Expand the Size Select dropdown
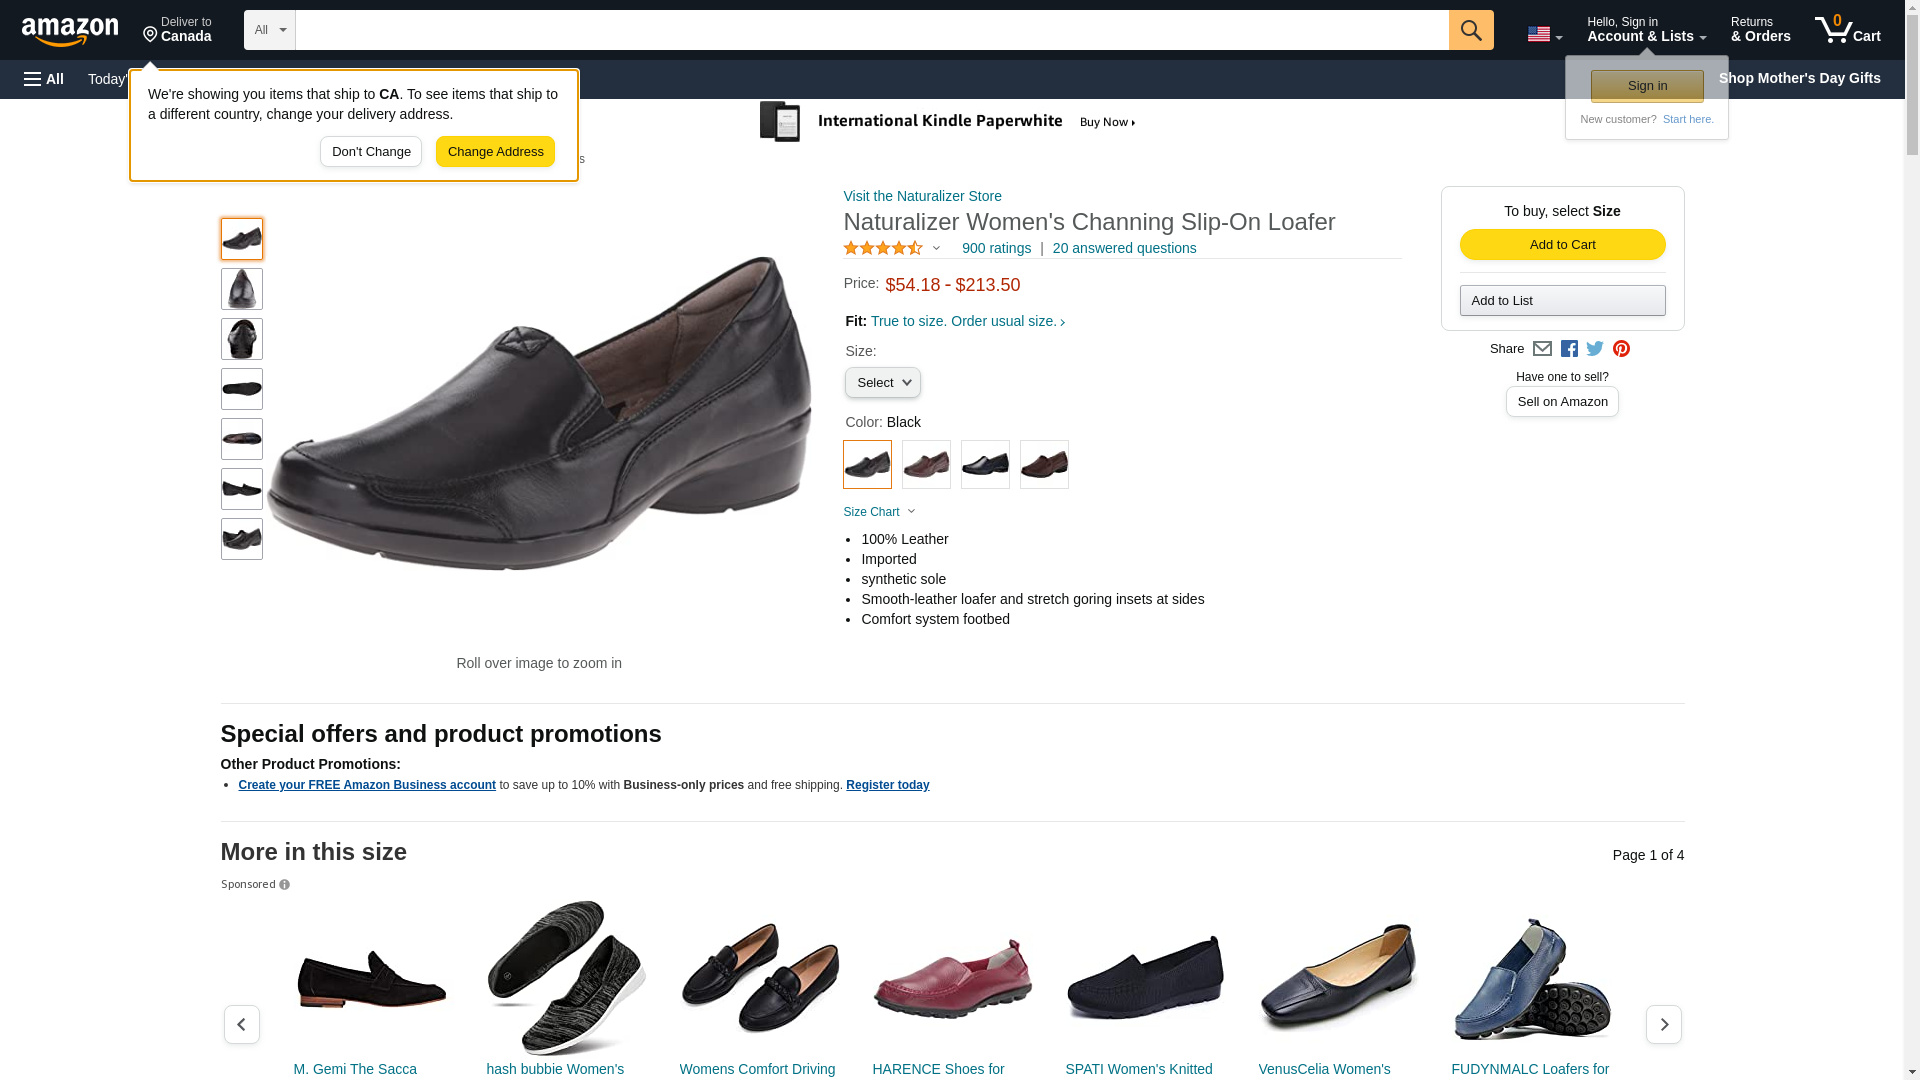Image resolution: width=1920 pixels, height=1080 pixels. (x=882, y=383)
